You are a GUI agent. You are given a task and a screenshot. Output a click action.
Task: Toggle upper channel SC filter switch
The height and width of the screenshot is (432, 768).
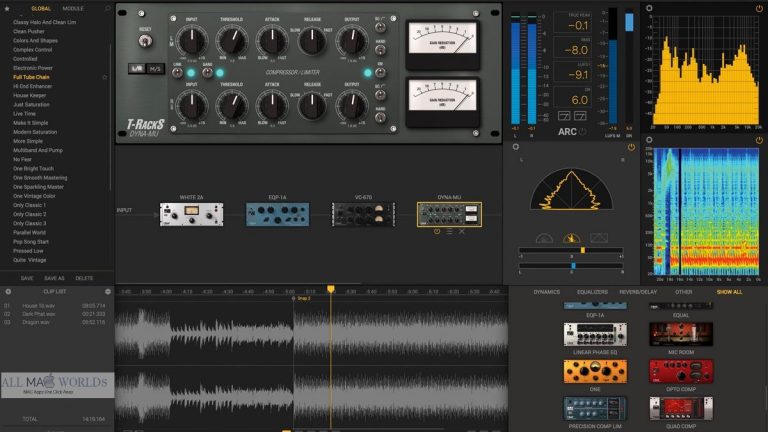pos(380,27)
